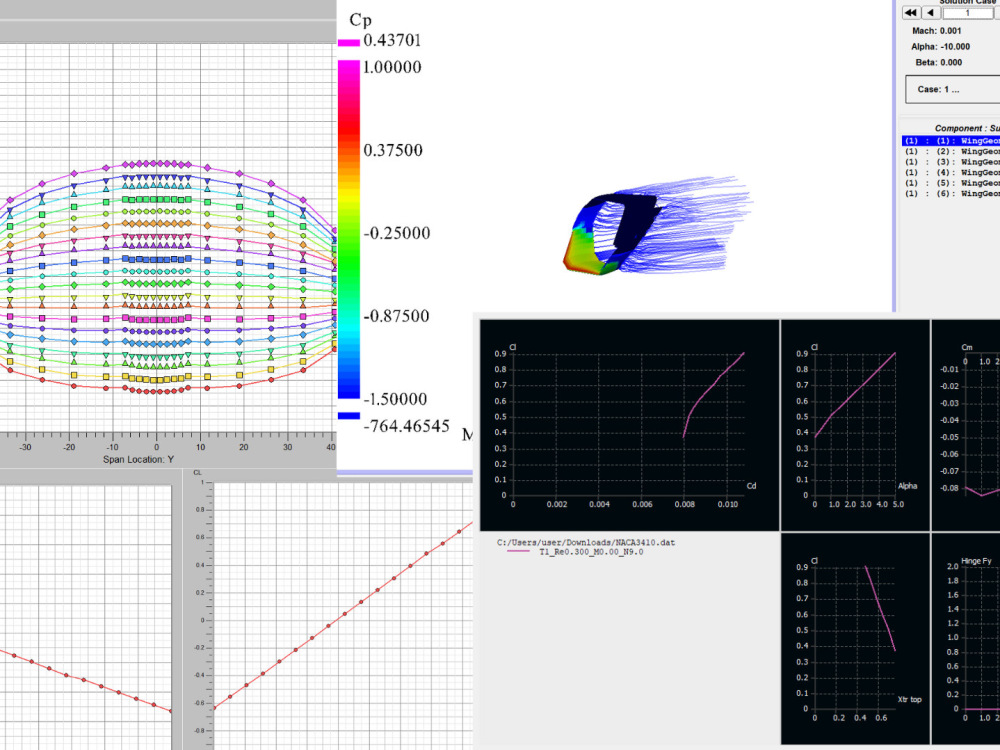This screenshot has width=1000, height=750.
Task: Open the Case: 1 selector
Action: [x=950, y=89]
